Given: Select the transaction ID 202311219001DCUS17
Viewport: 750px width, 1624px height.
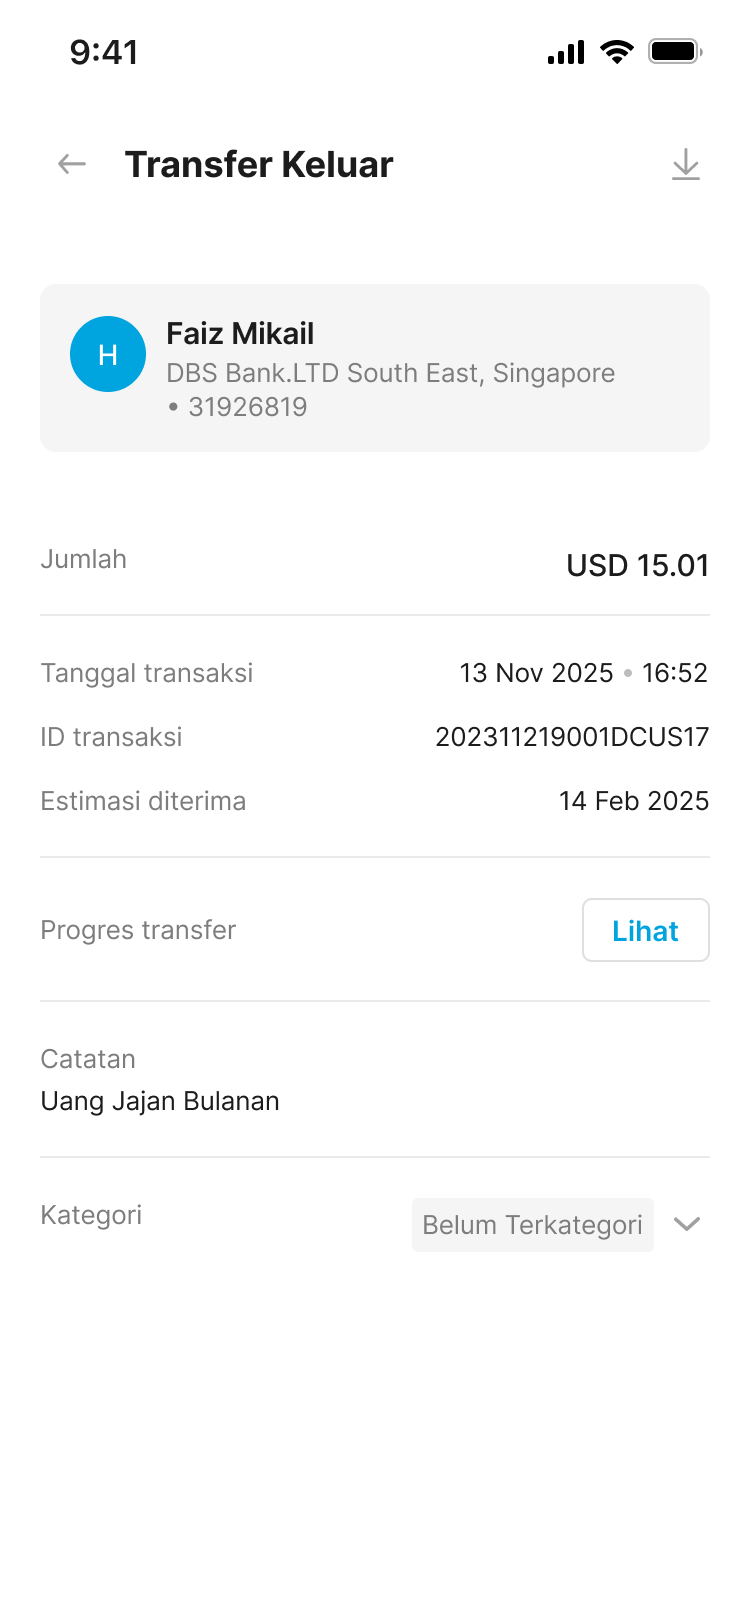Looking at the screenshot, I should 572,737.
